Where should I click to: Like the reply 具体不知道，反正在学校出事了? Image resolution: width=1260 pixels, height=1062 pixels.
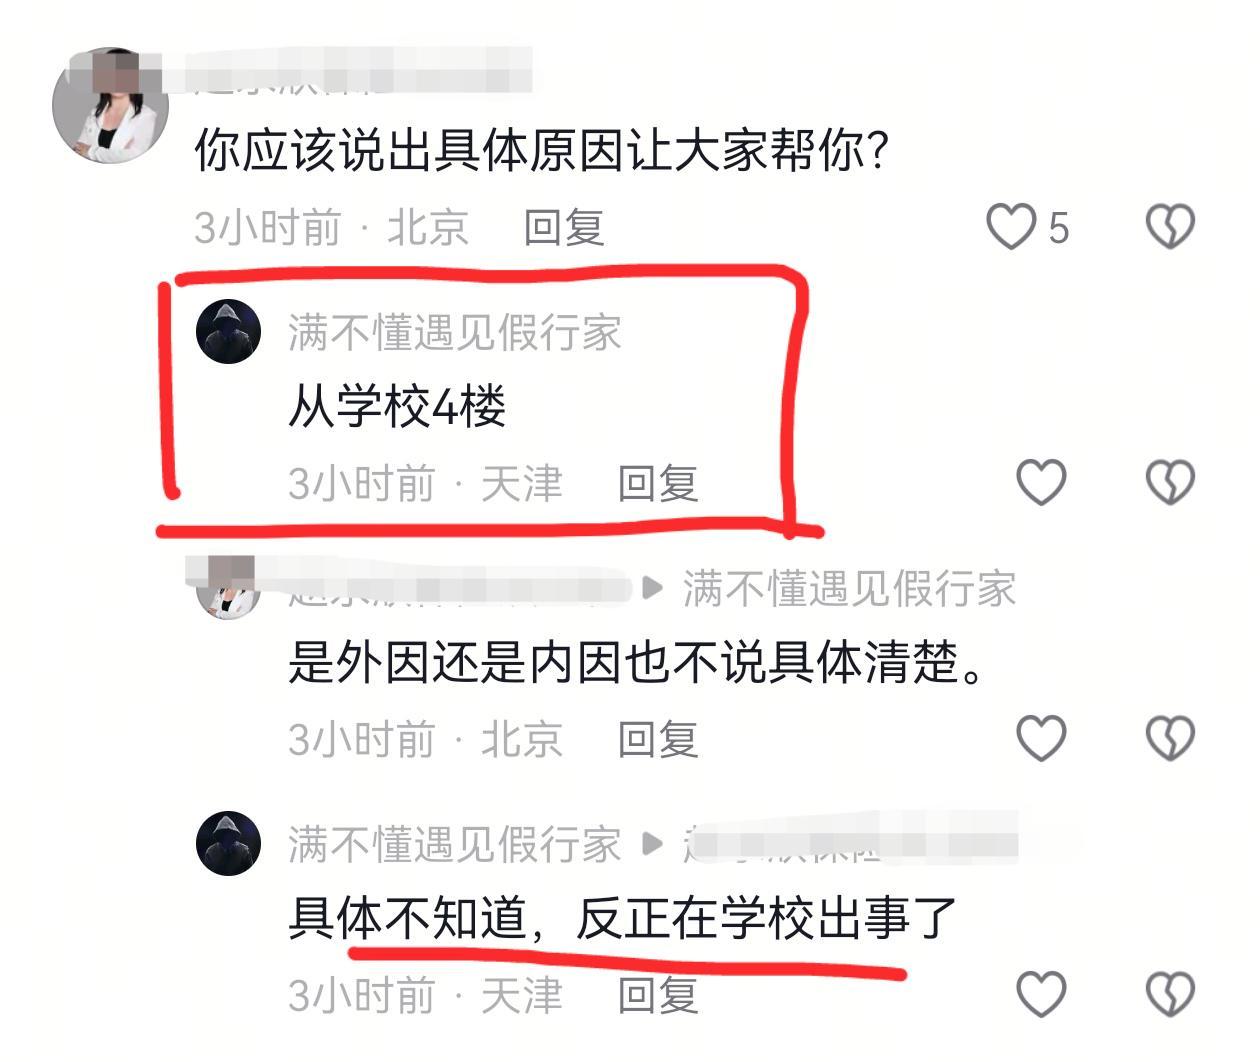coord(1041,994)
